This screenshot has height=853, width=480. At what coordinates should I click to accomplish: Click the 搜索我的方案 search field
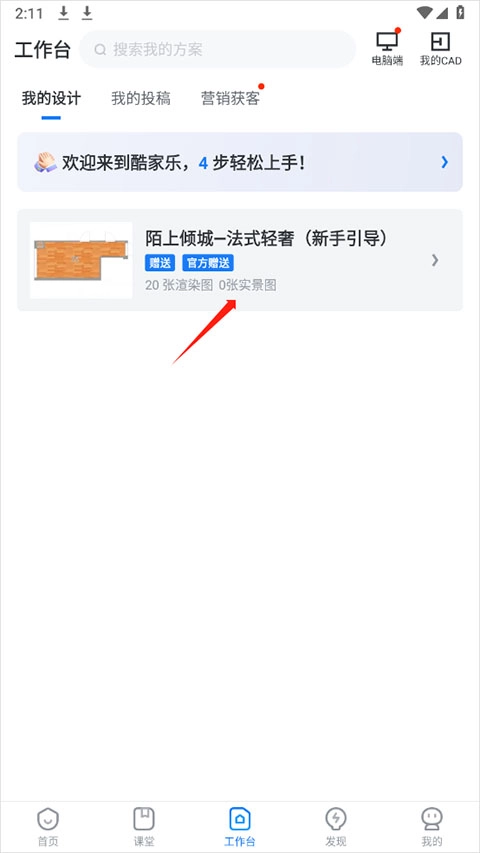click(x=218, y=50)
